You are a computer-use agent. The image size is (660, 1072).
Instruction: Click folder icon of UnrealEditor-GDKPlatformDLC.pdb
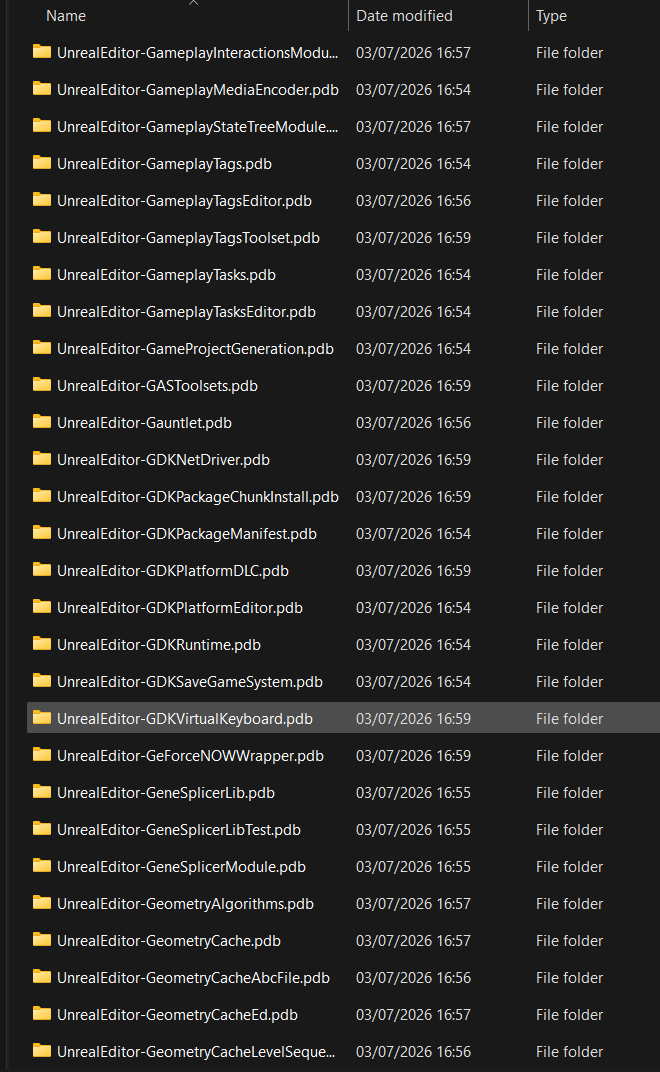42,569
